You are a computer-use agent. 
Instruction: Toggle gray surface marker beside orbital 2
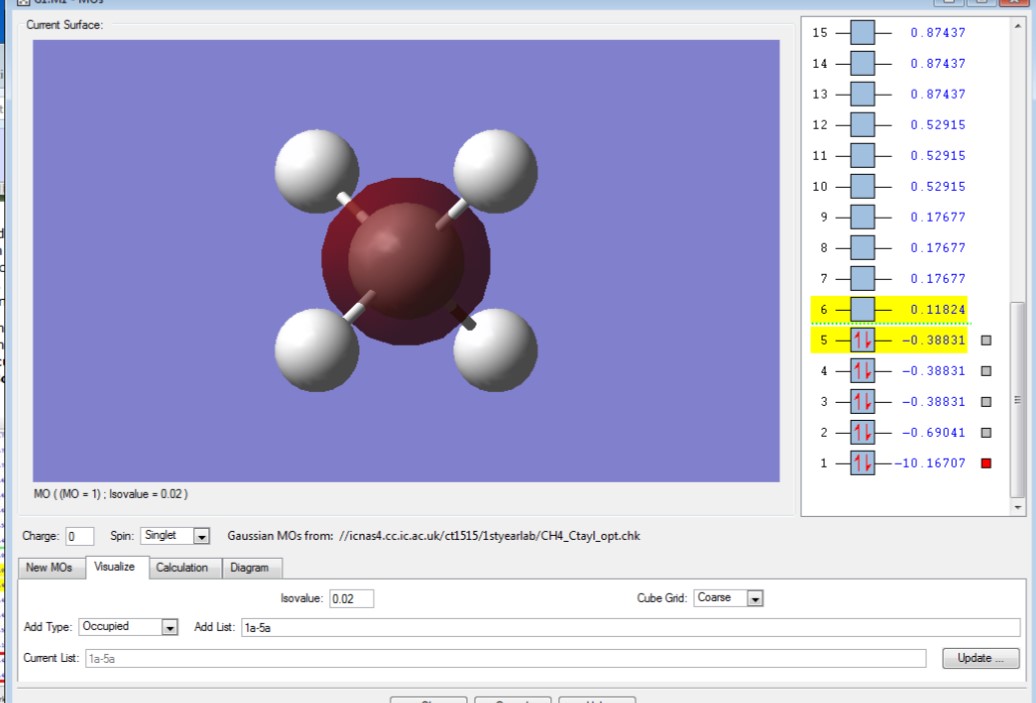(986, 433)
